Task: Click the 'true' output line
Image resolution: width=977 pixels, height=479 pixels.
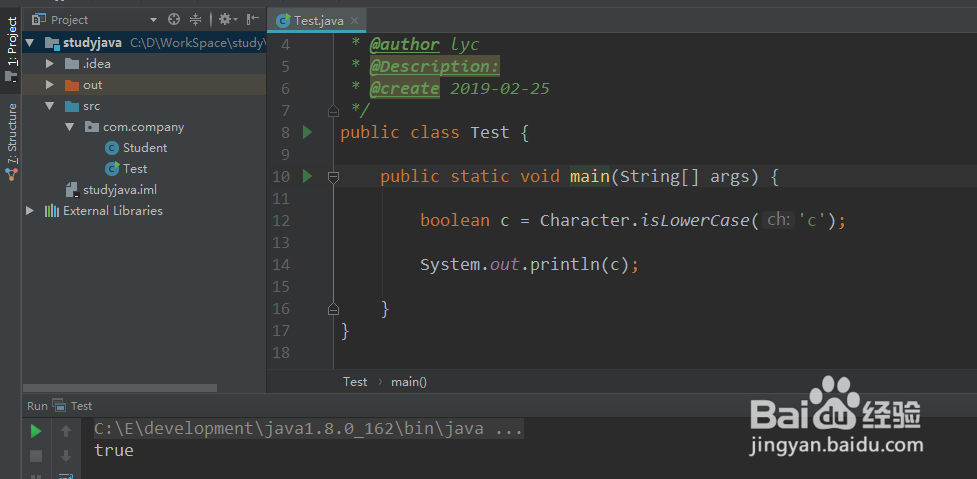Action: [114, 450]
